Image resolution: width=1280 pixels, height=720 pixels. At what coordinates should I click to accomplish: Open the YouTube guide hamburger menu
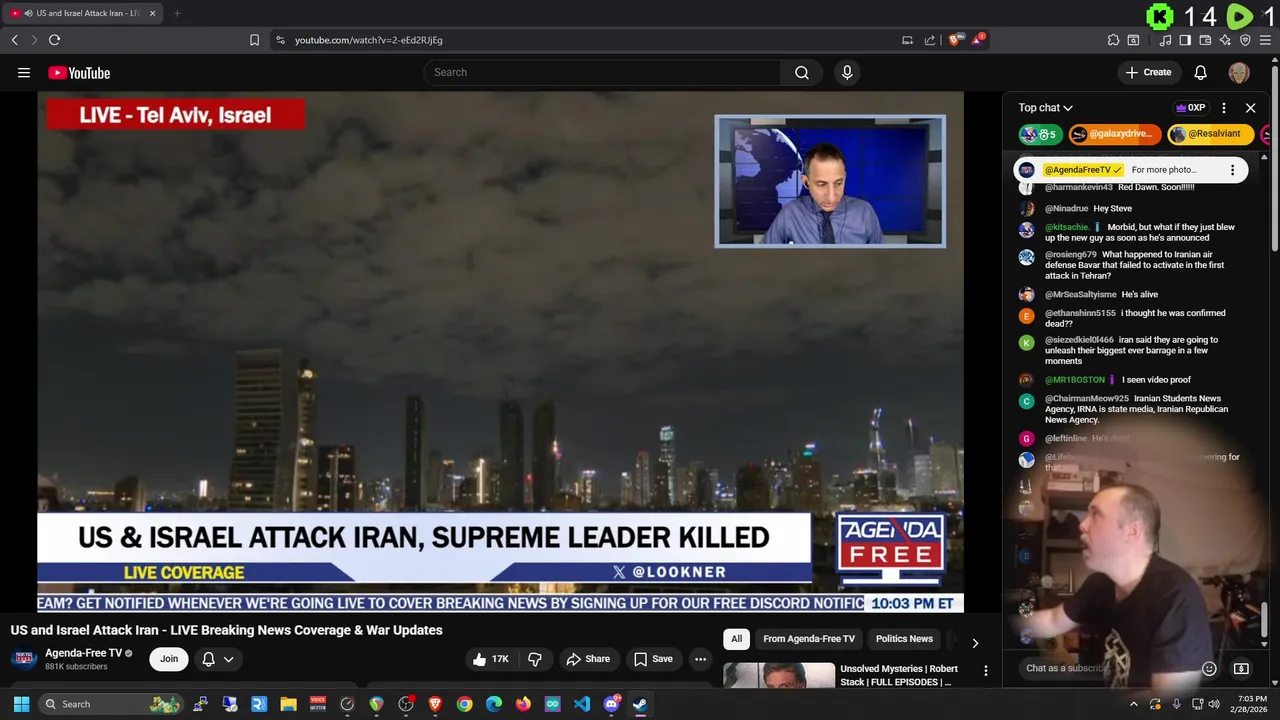pyautogui.click(x=23, y=72)
